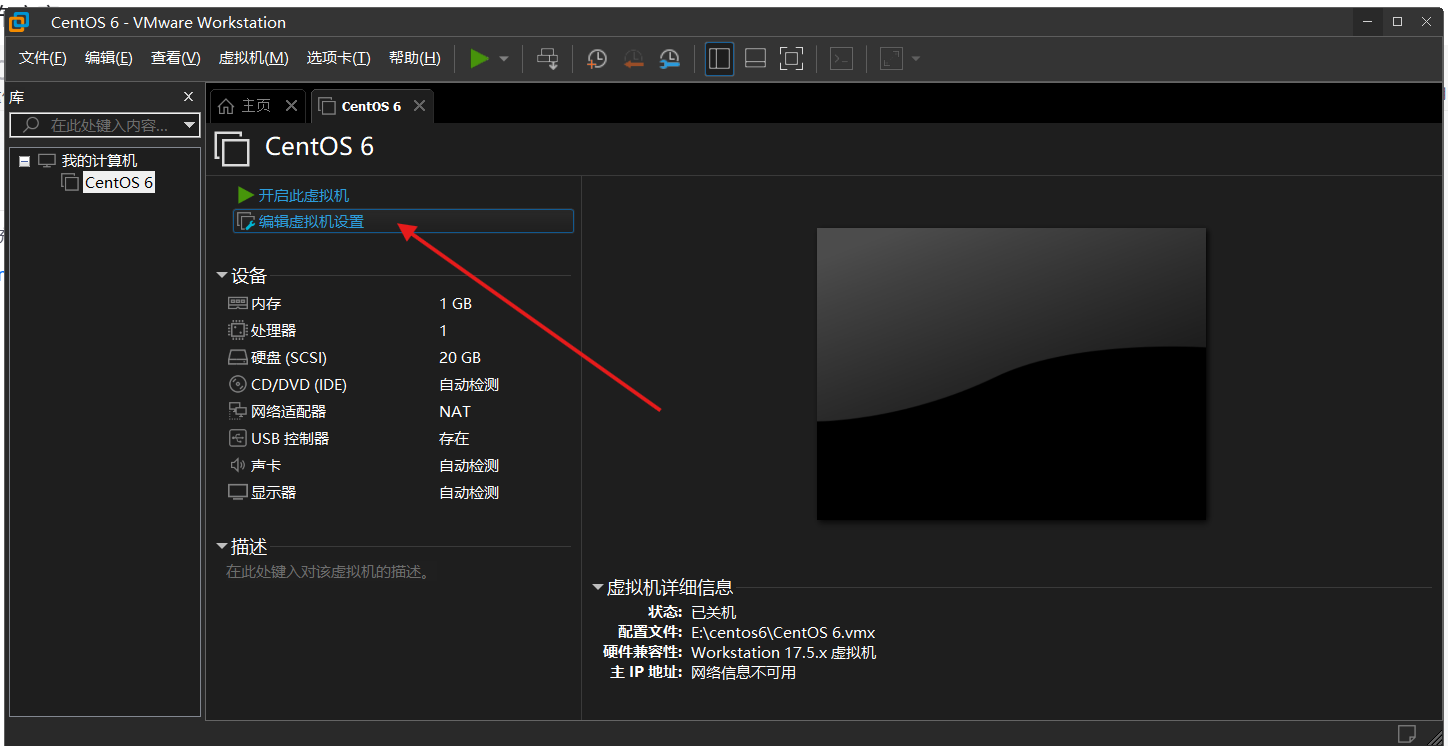This screenshot has height=746, width=1448.
Task: Click the 声卡 sound card speaker icon
Action: tap(237, 465)
